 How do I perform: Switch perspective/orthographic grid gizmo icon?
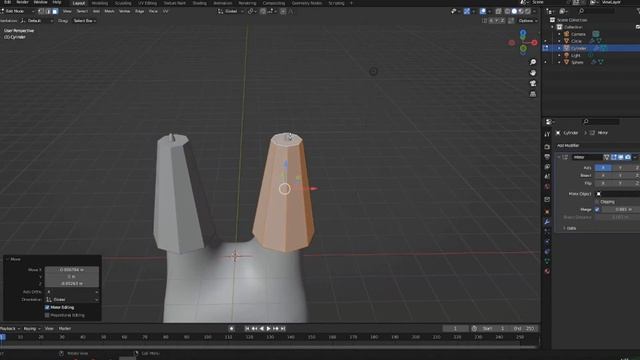click(533, 94)
